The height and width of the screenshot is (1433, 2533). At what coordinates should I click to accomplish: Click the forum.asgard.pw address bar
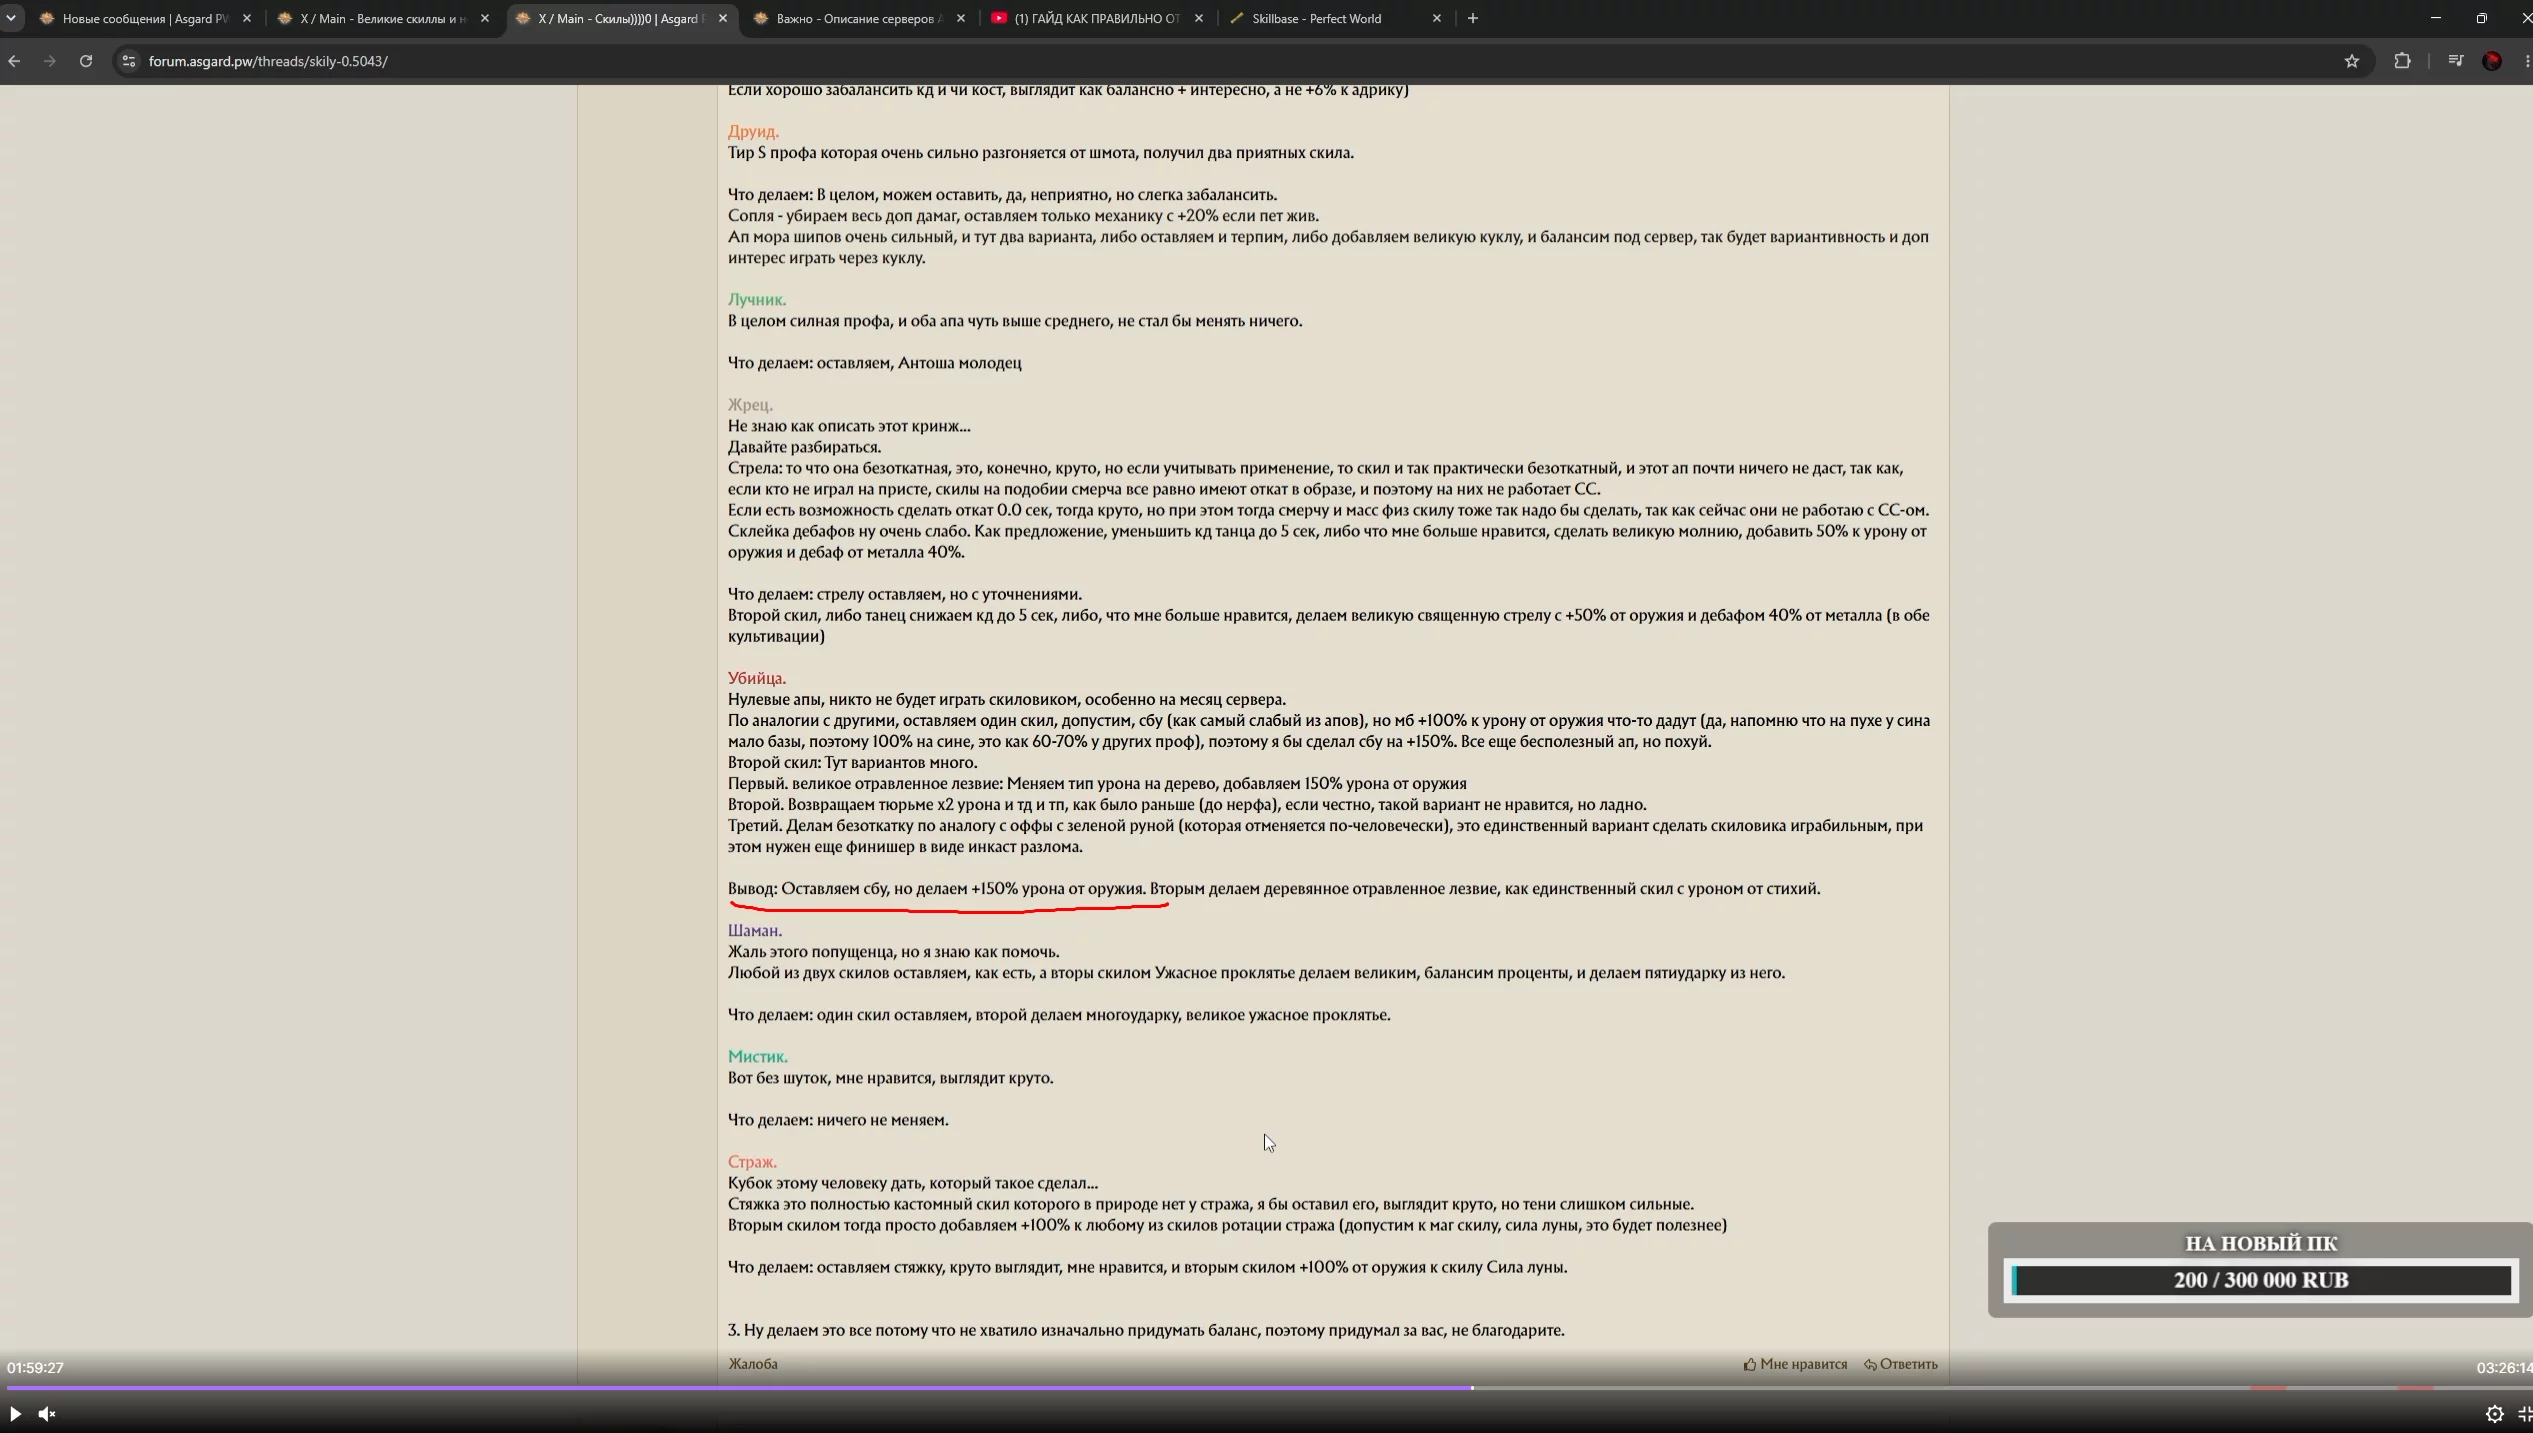pyautogui.click(x=1230, y=61)
